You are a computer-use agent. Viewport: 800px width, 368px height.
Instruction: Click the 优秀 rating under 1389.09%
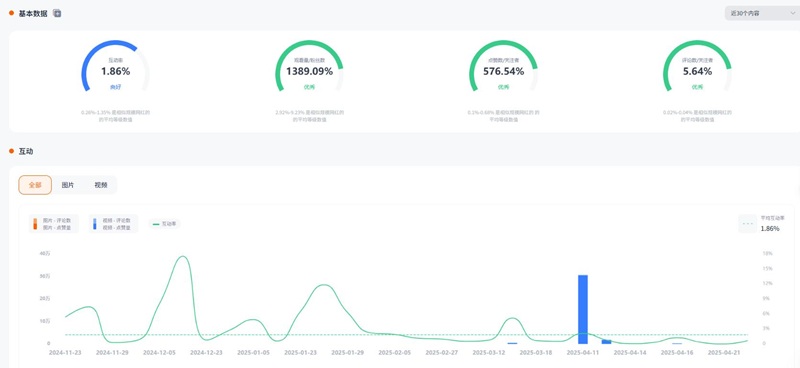coord(309,87)
